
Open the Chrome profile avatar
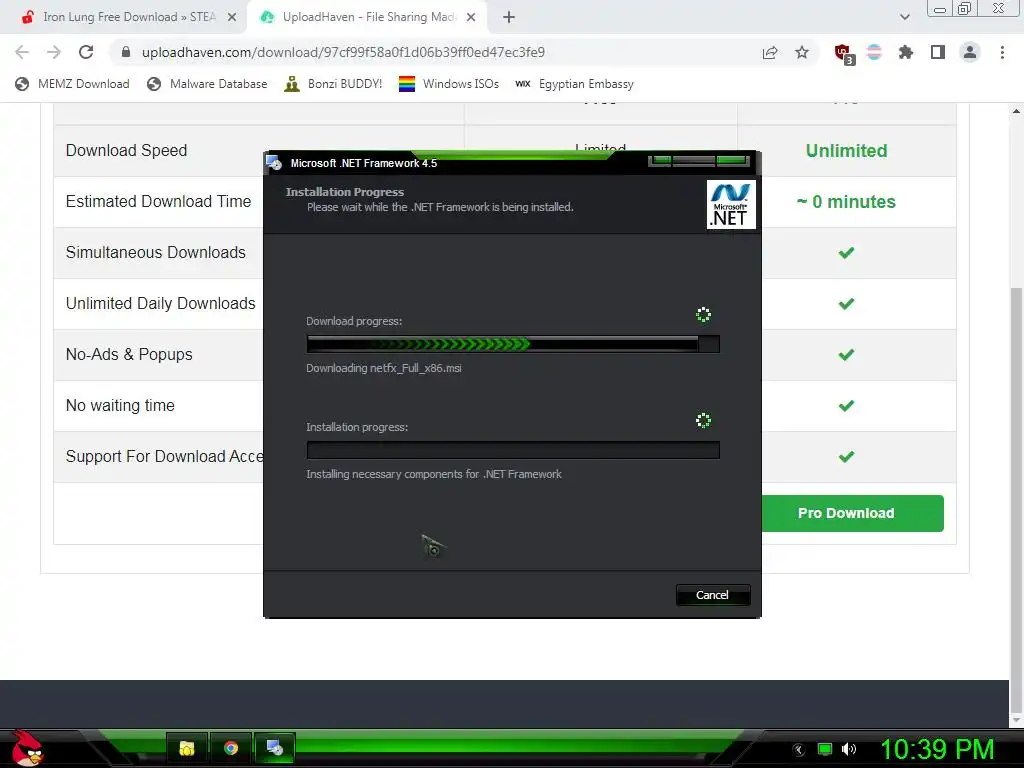tap(970, 52)
